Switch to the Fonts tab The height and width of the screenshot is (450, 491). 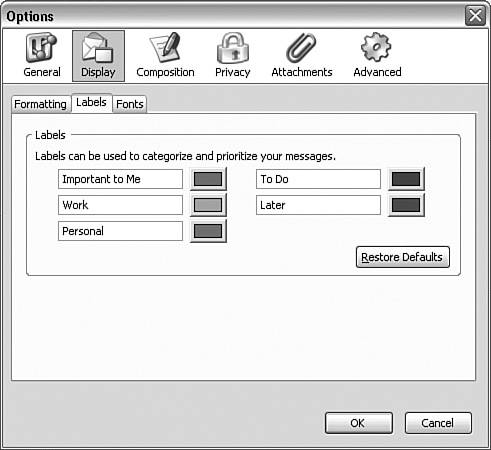pyautogui.click(x=130, y=104)
